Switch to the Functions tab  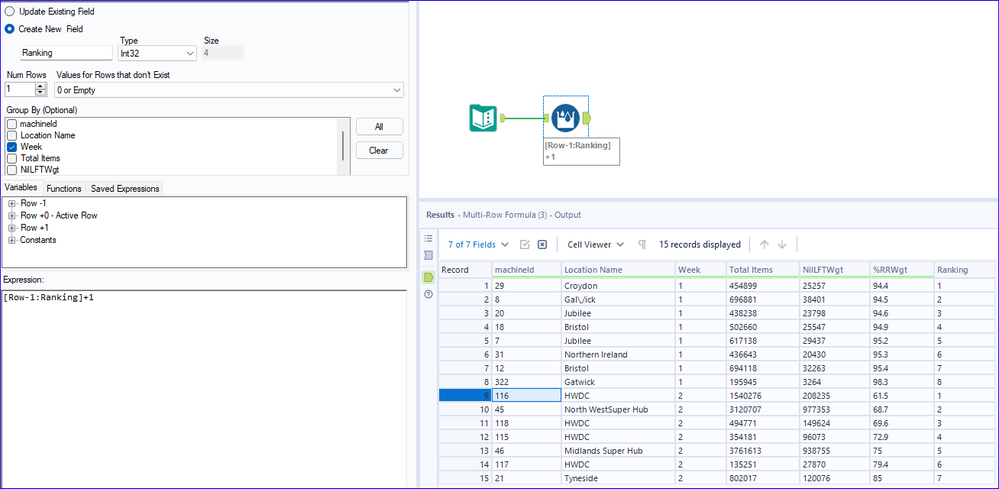tap(64, 188)
